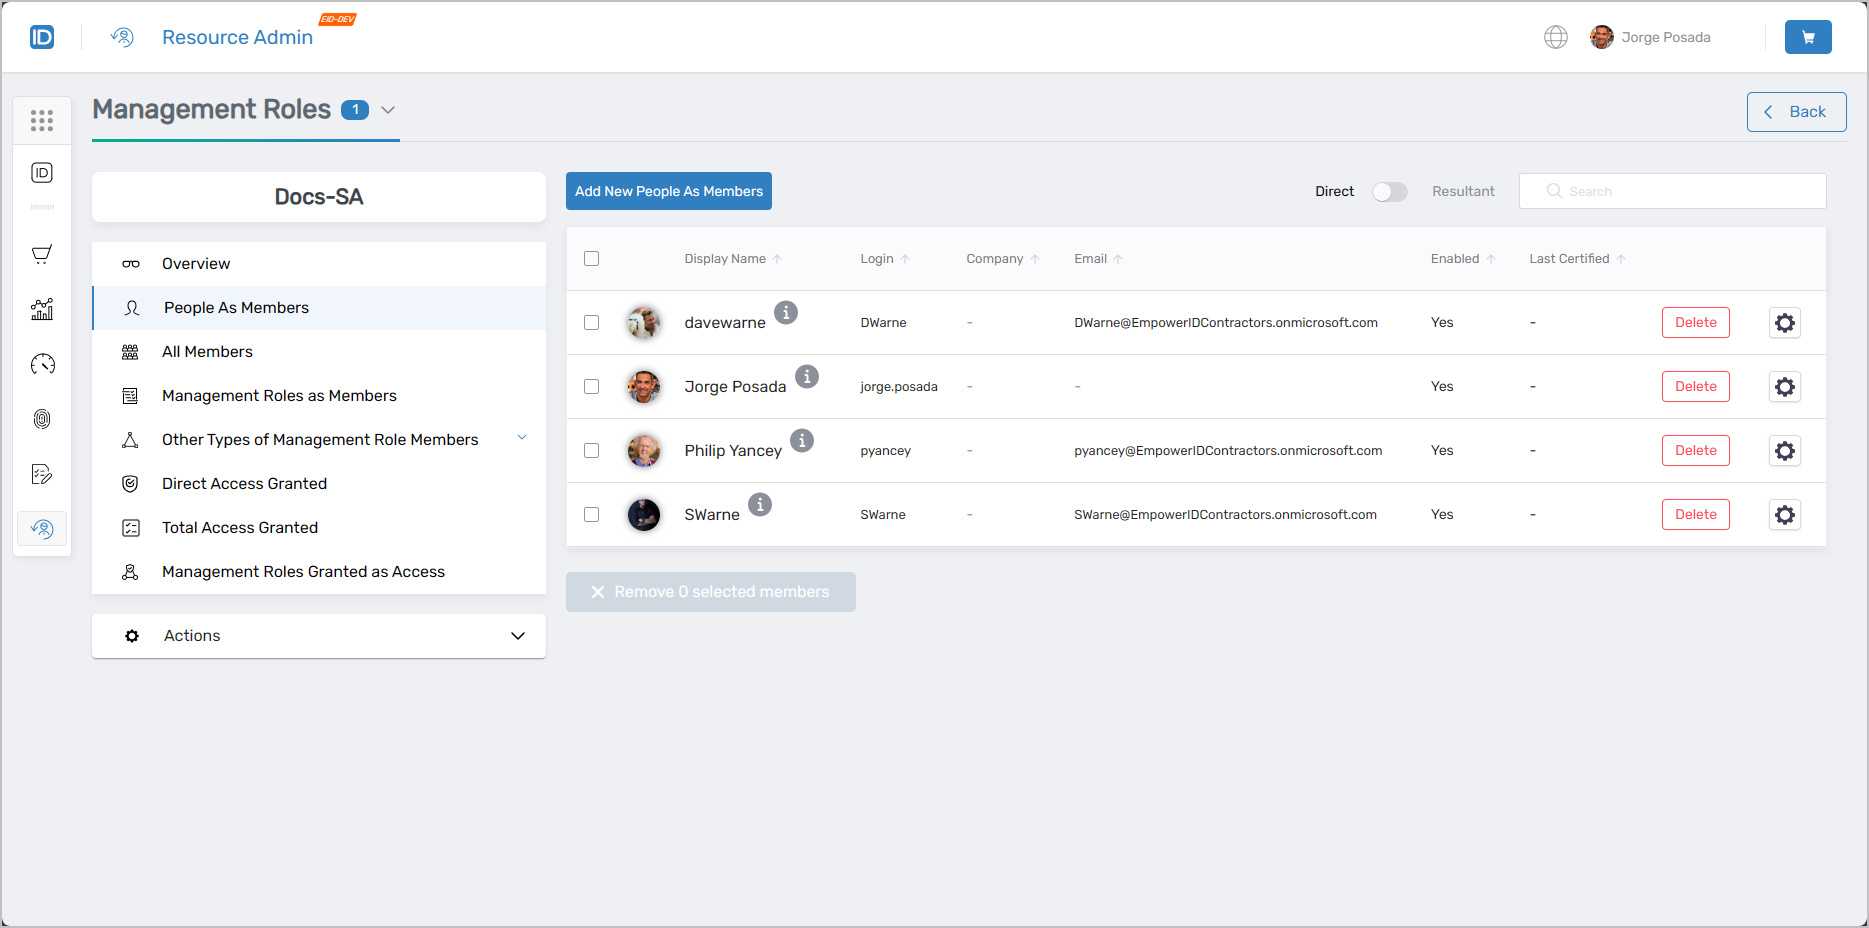
Task: Click Add New People As Members
Action: tap(668, 191)
